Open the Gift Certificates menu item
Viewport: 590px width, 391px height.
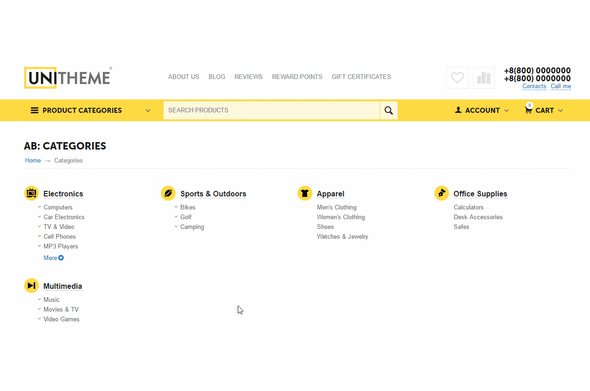tap(361, 77)
